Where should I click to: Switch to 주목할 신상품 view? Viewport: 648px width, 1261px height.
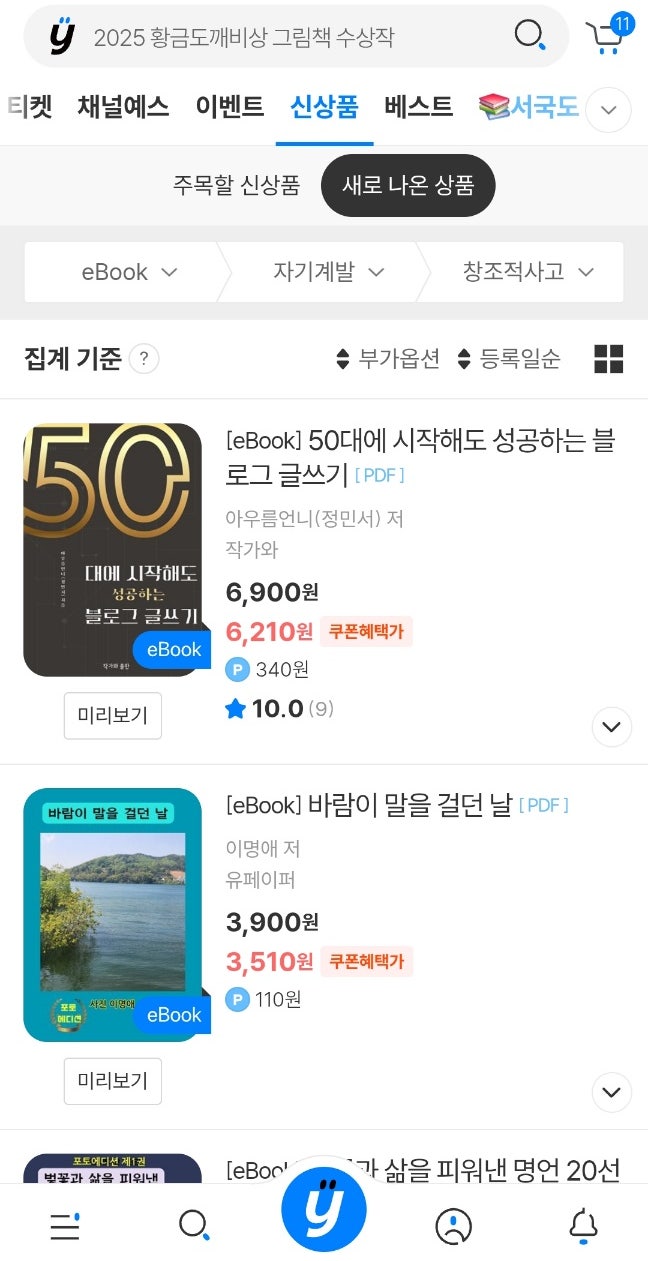(x=236, y=185)
